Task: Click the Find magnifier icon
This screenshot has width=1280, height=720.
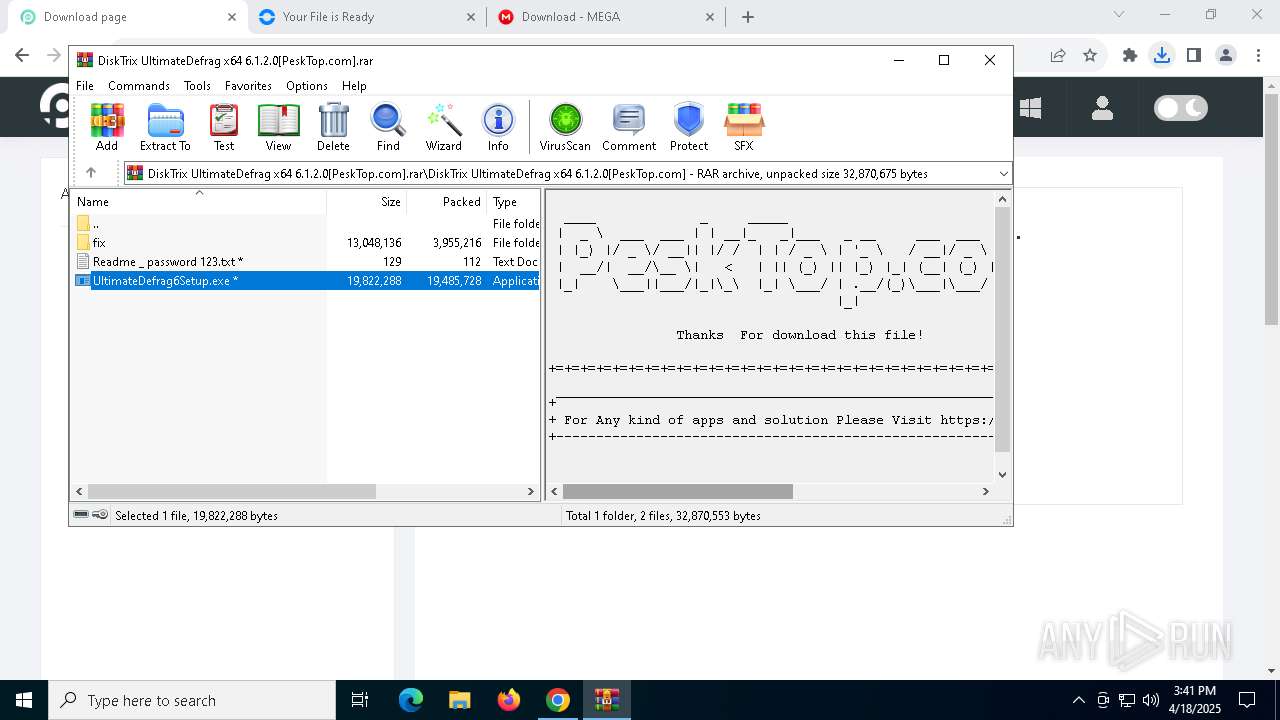Action: [x=388, y=127]
